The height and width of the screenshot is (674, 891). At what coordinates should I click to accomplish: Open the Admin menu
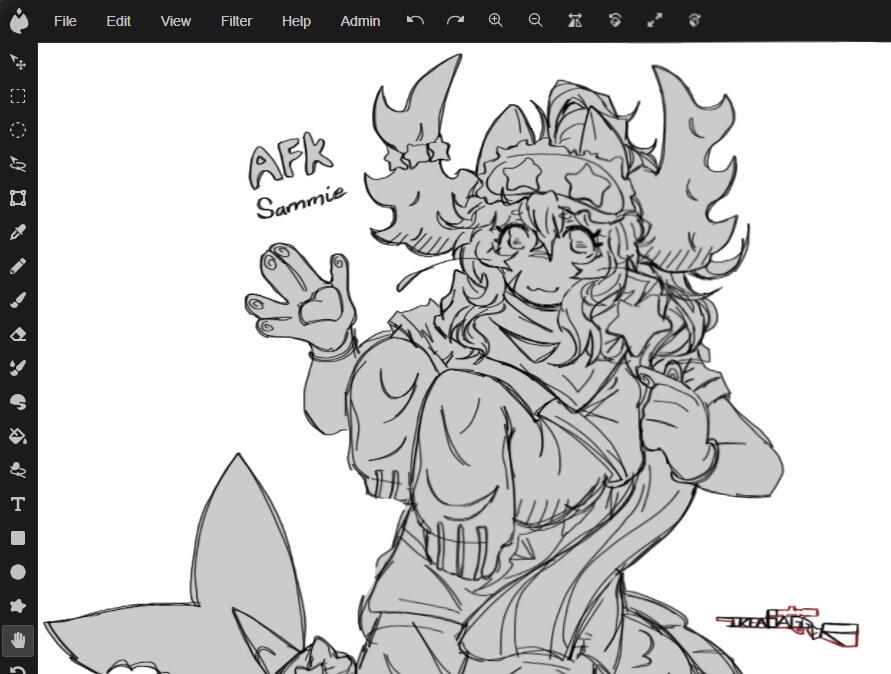pyautogui.click(x=360, y=21)
